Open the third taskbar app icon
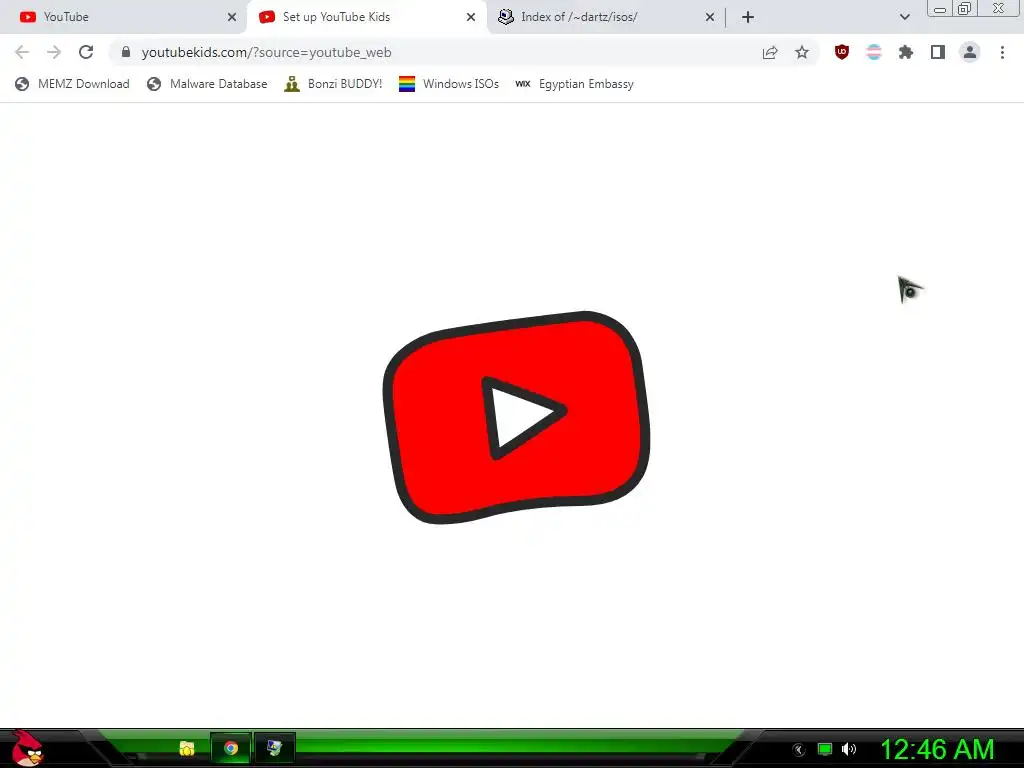 tap(274, 748)
